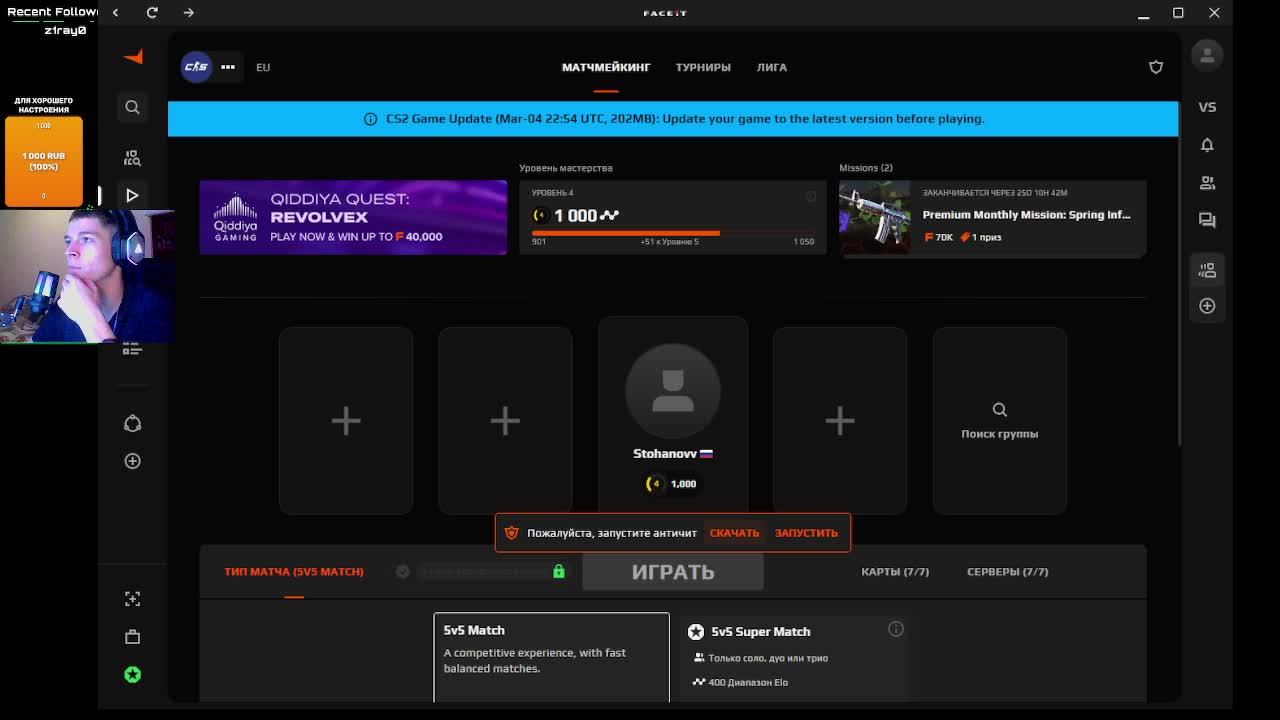
Task: Show info for 5v5 Super Match
Action: click(x=896, y=629)
